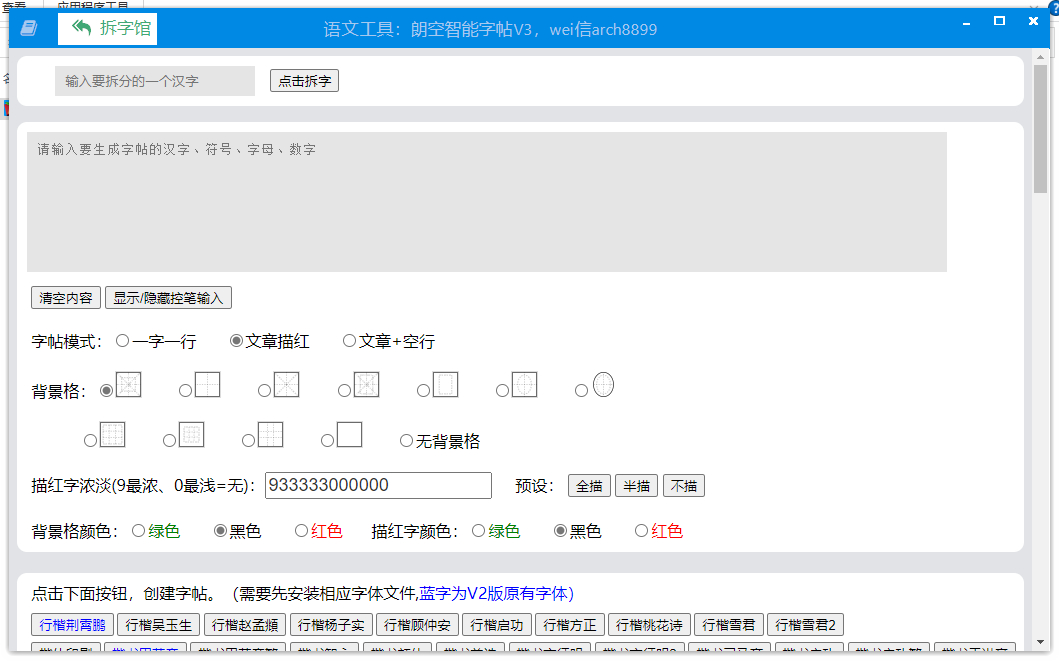Click the 点击拆字 button
This screenshot has height=661, width=1059.
tap(305, 81)
